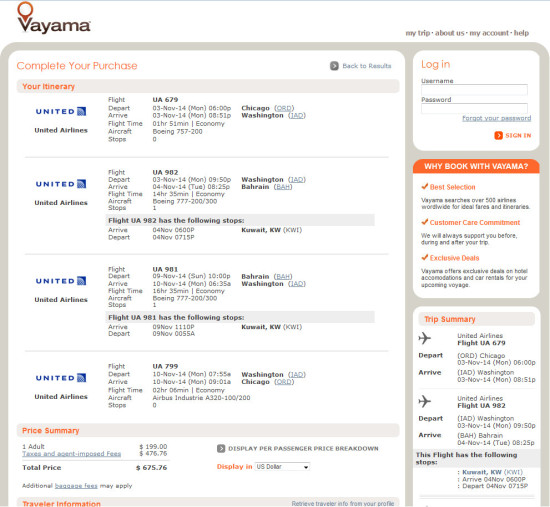Click flight number UA 982 in itinerary
550x507 pixels.
pyautogui.click(x=165, y=172)
